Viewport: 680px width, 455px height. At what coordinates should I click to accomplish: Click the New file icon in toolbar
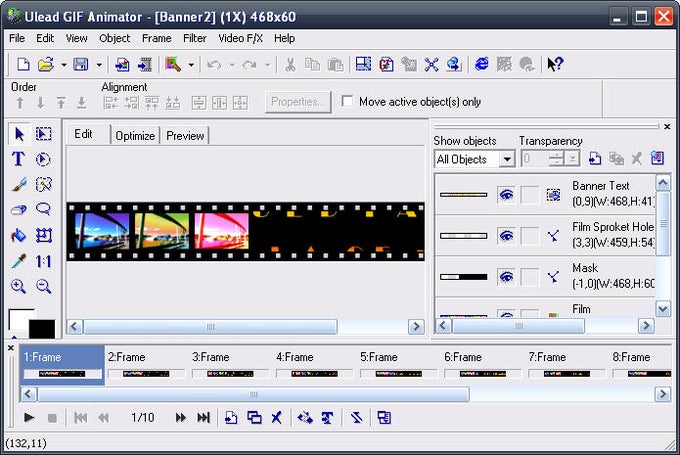23,65
